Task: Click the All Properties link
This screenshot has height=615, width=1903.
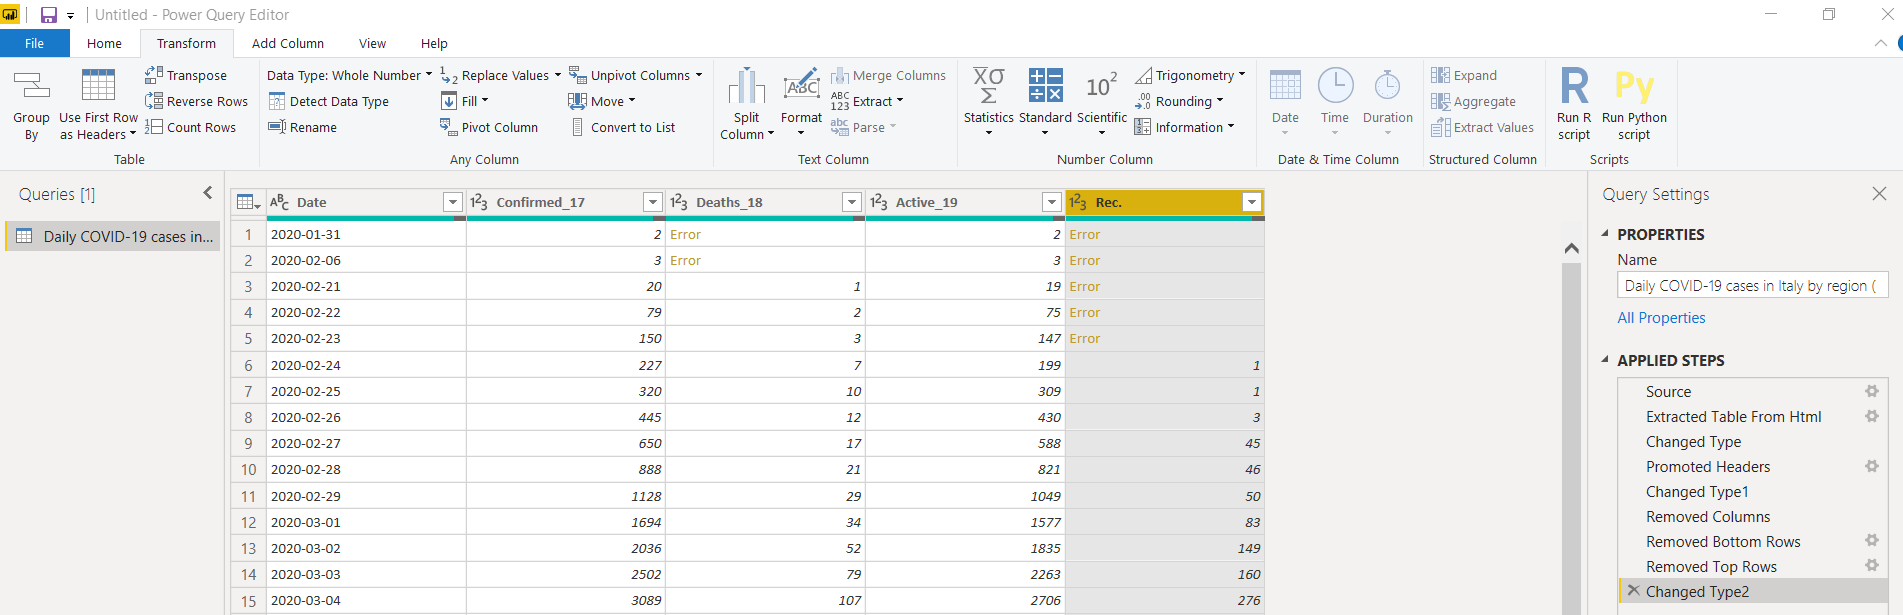Action: [1661, 318]
